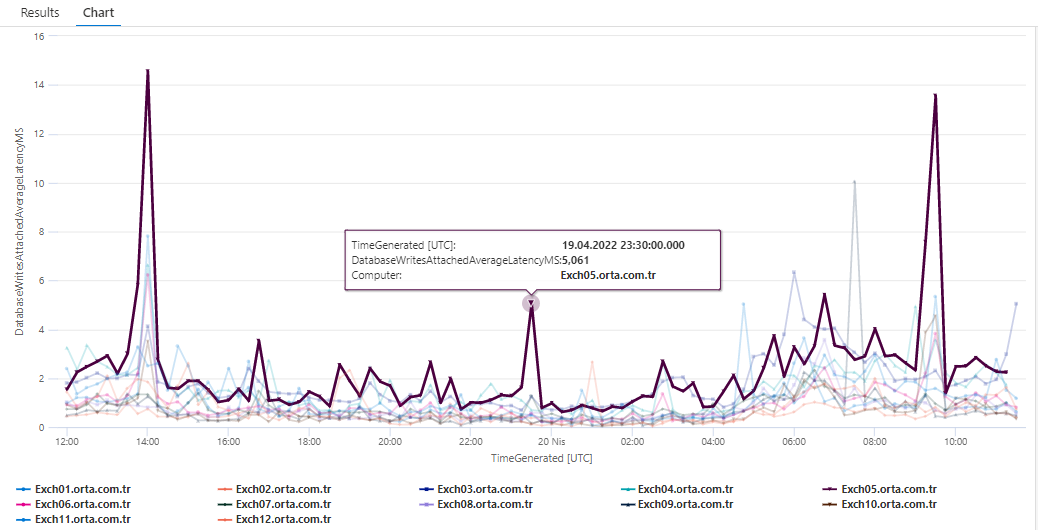
Task: Click the tooltip computer value Exch05.orta.com.tr
Action: tap(608, 275)
